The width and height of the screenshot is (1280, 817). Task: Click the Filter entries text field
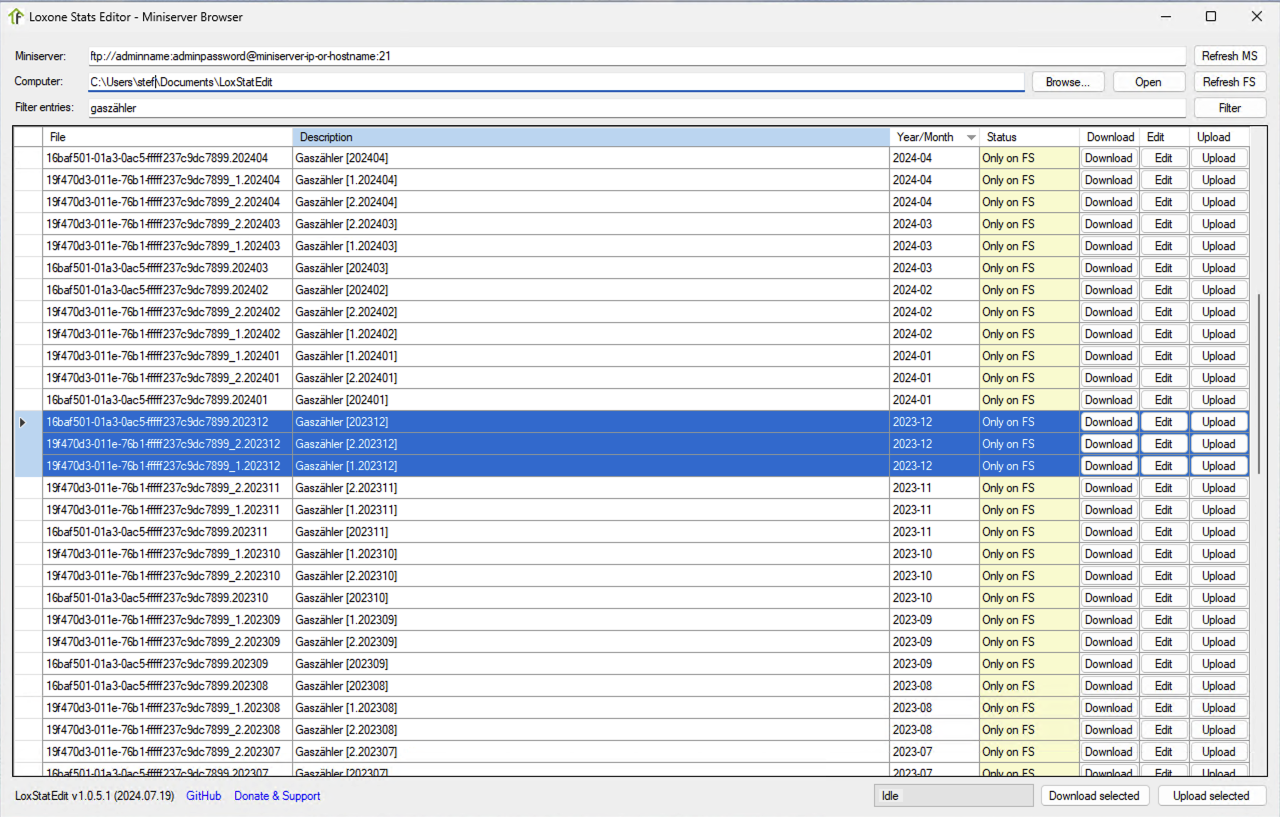(x=636, y=108)
